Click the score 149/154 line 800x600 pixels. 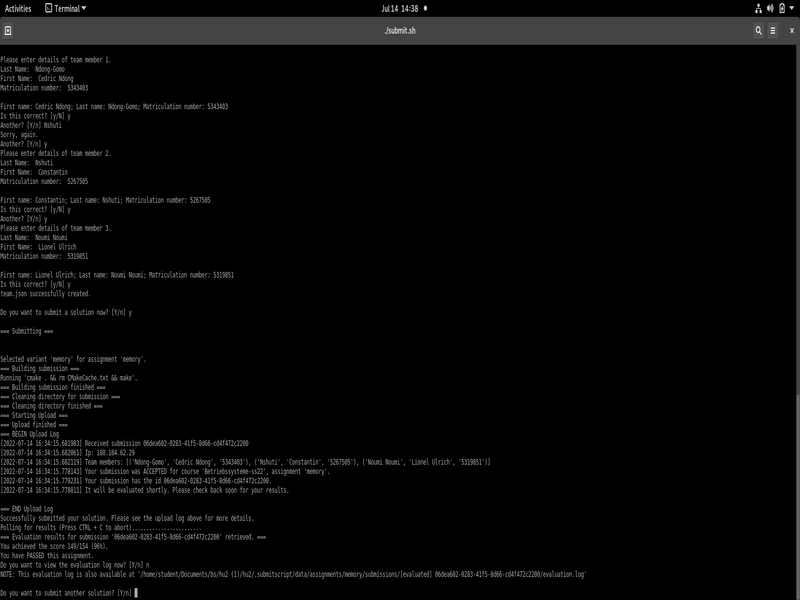pos(54,547)
